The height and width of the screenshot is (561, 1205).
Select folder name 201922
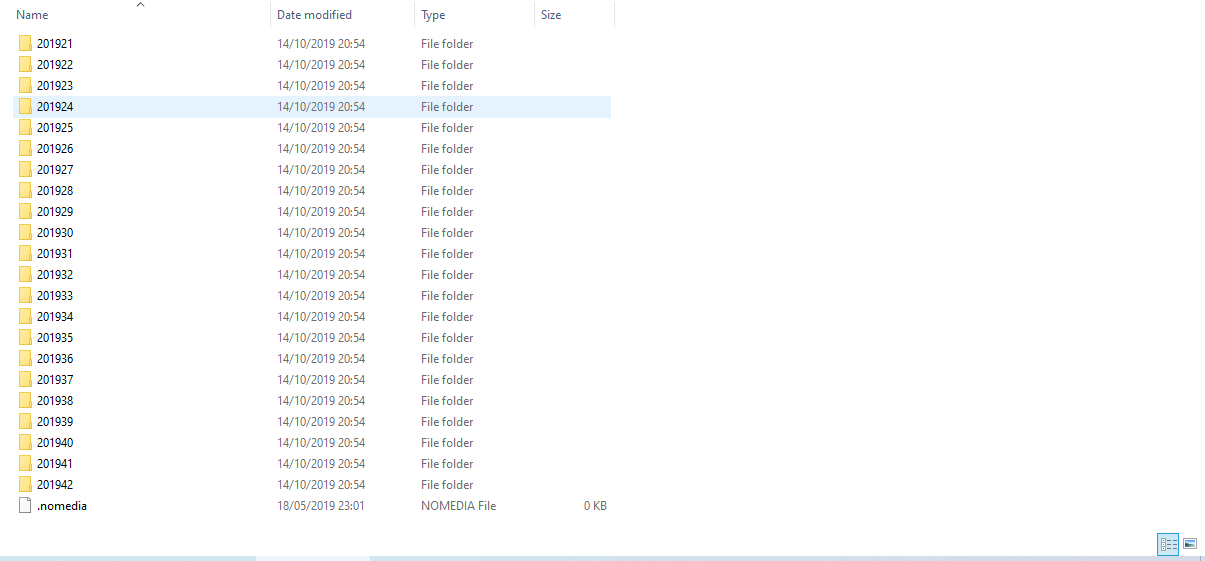[x=55, y=65]
